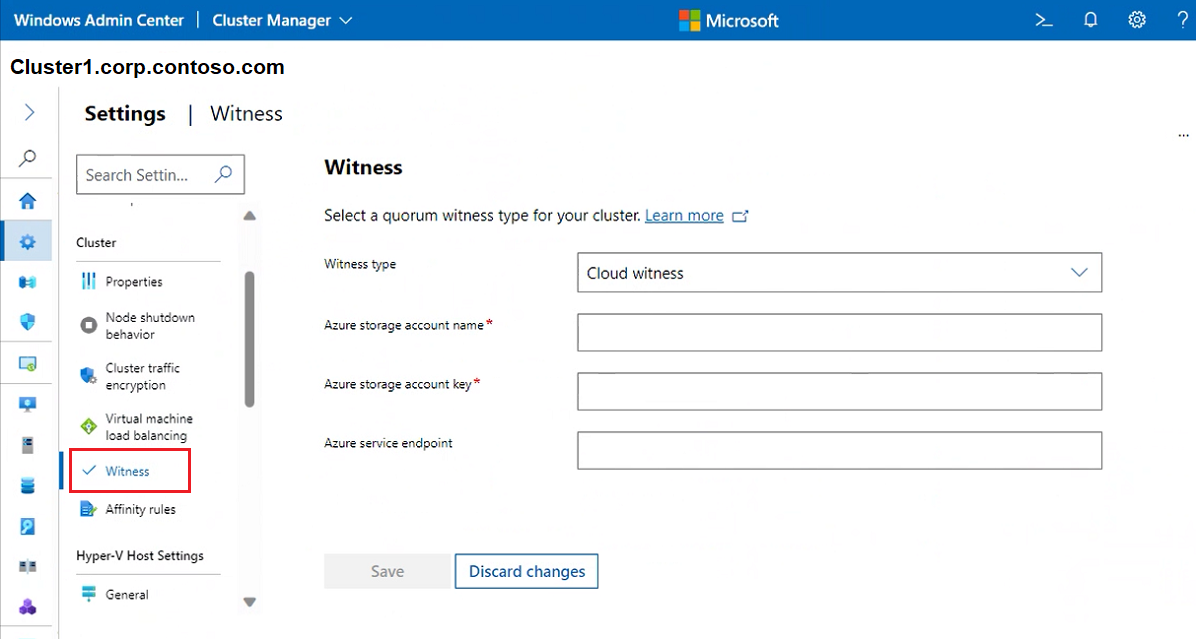The width and height of the screenshot is (1196, 639).
Task: Click the Windows Admin Center title
Action: [x=99, y=21]
